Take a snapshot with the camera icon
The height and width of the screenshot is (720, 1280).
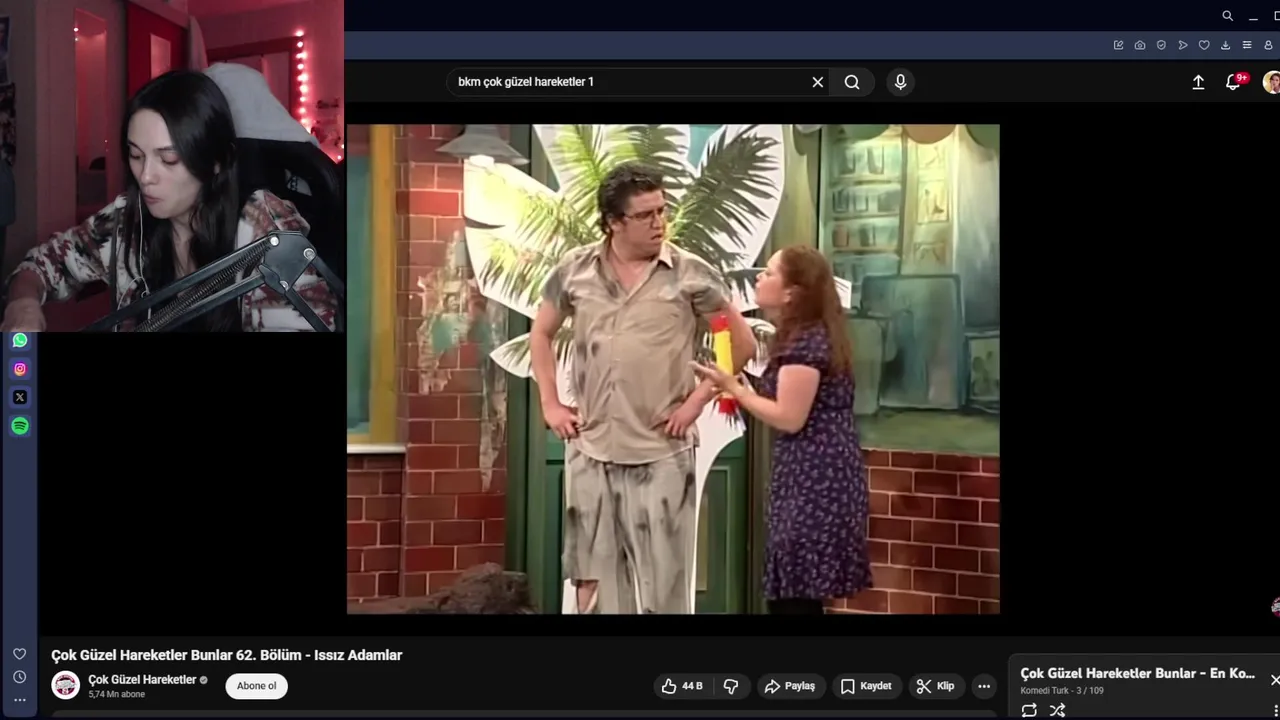(1140, 45)
